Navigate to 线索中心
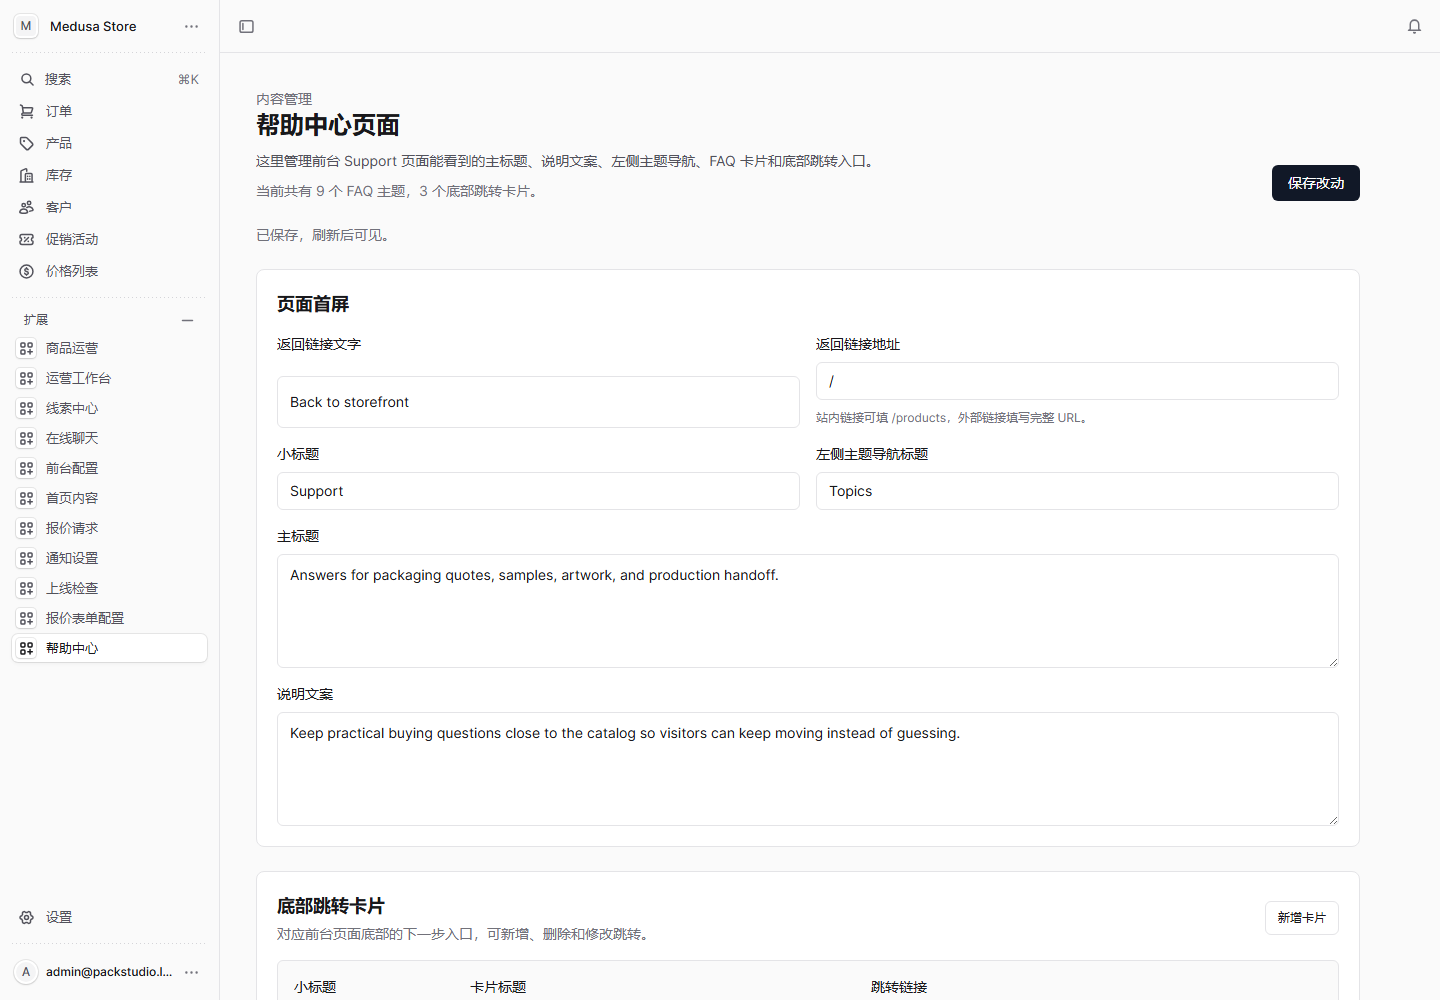 coord(110,408)
